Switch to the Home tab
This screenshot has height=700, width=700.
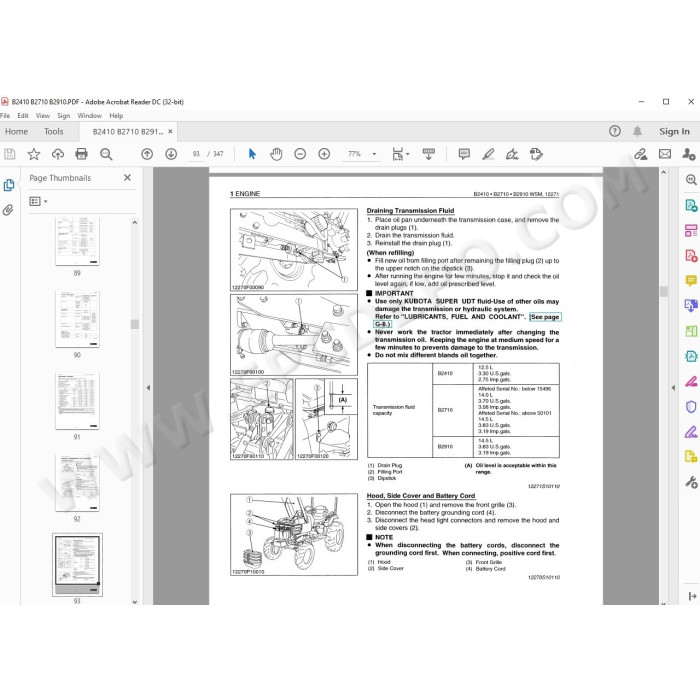(x=17, y=131)
